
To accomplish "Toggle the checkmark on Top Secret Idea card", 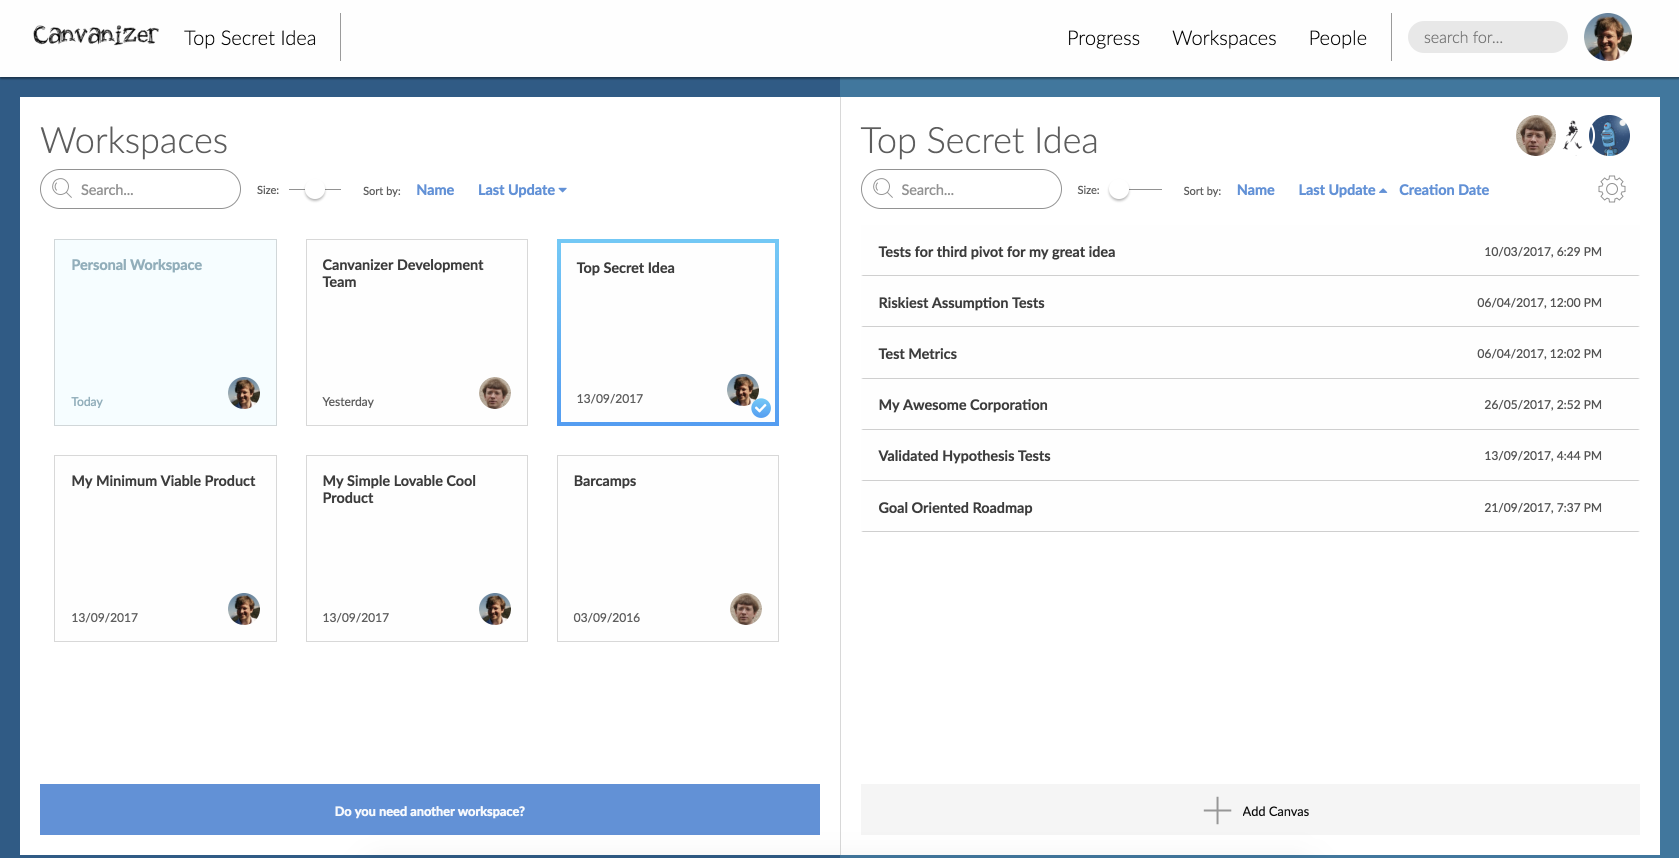I will (x=761, y=408).
